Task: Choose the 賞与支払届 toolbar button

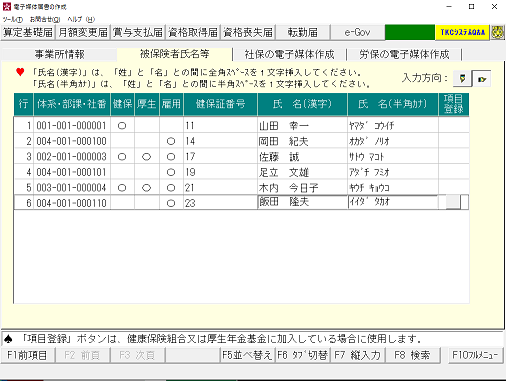Action: tap(138, 32)
